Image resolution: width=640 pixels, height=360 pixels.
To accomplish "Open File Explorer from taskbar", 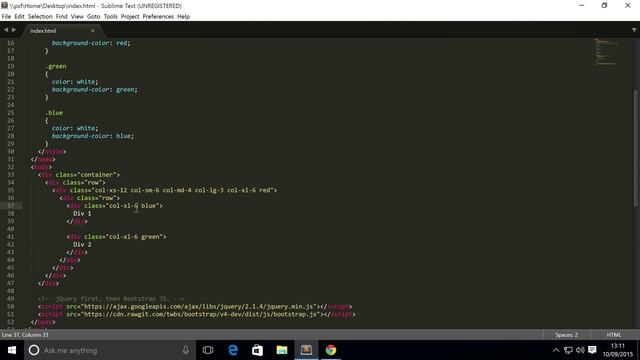I will pyautogui.click(x=282, y=350).
